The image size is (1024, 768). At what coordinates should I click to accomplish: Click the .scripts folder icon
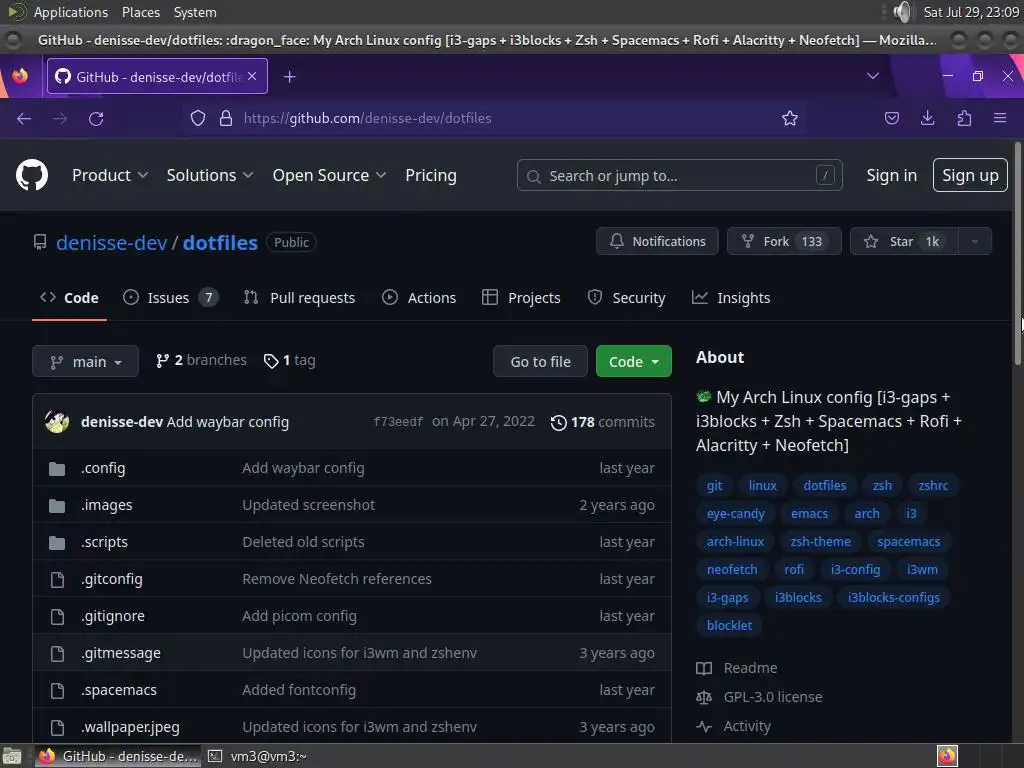point(57,542)
